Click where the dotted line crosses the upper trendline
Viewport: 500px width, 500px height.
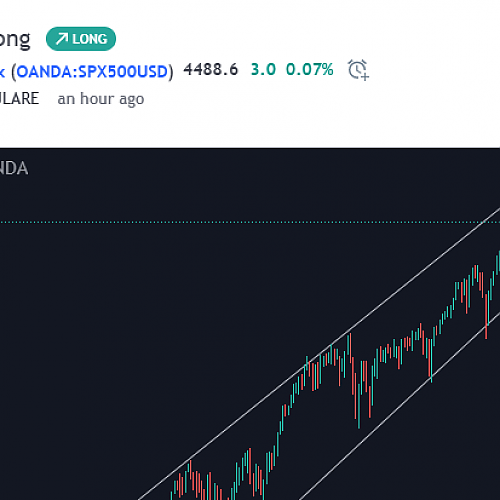pos(482,222)
